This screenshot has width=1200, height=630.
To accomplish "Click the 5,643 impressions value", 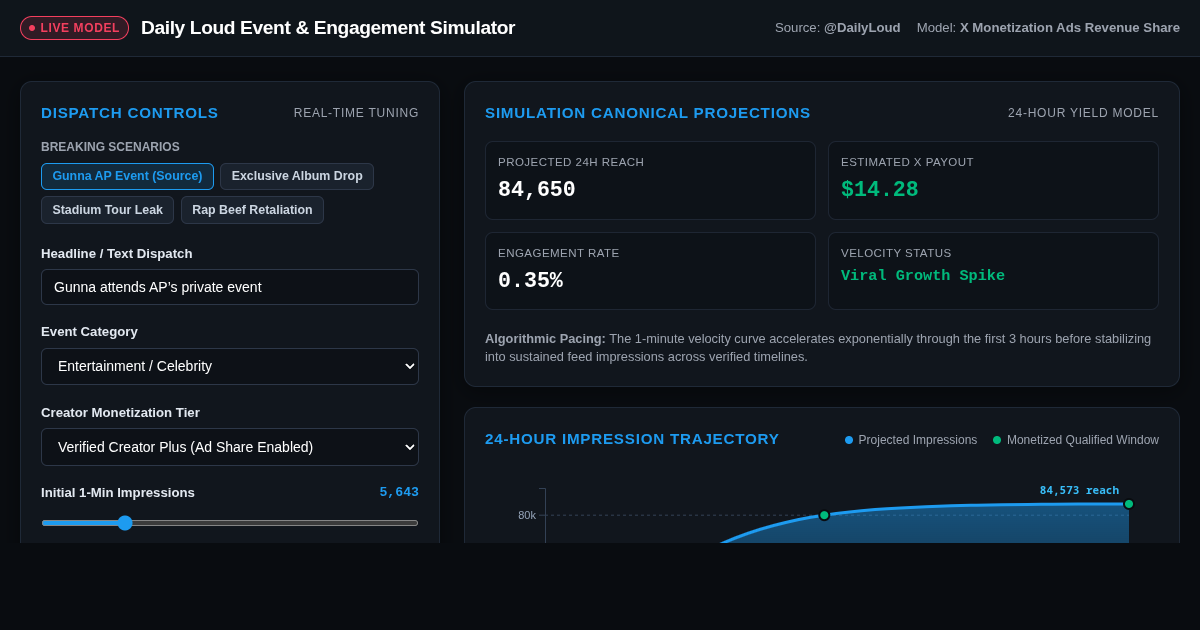I will pyautogui.click(x=399, y=492).
